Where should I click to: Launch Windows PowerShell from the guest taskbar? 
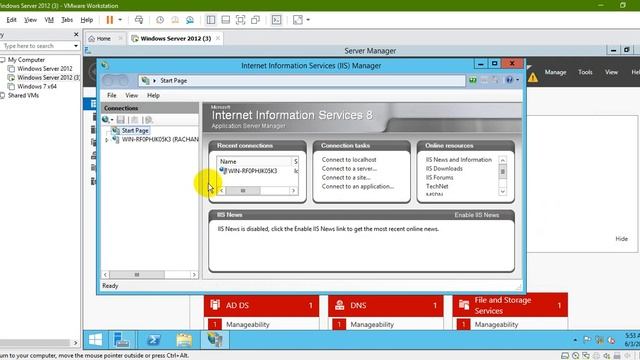(153, 340)
